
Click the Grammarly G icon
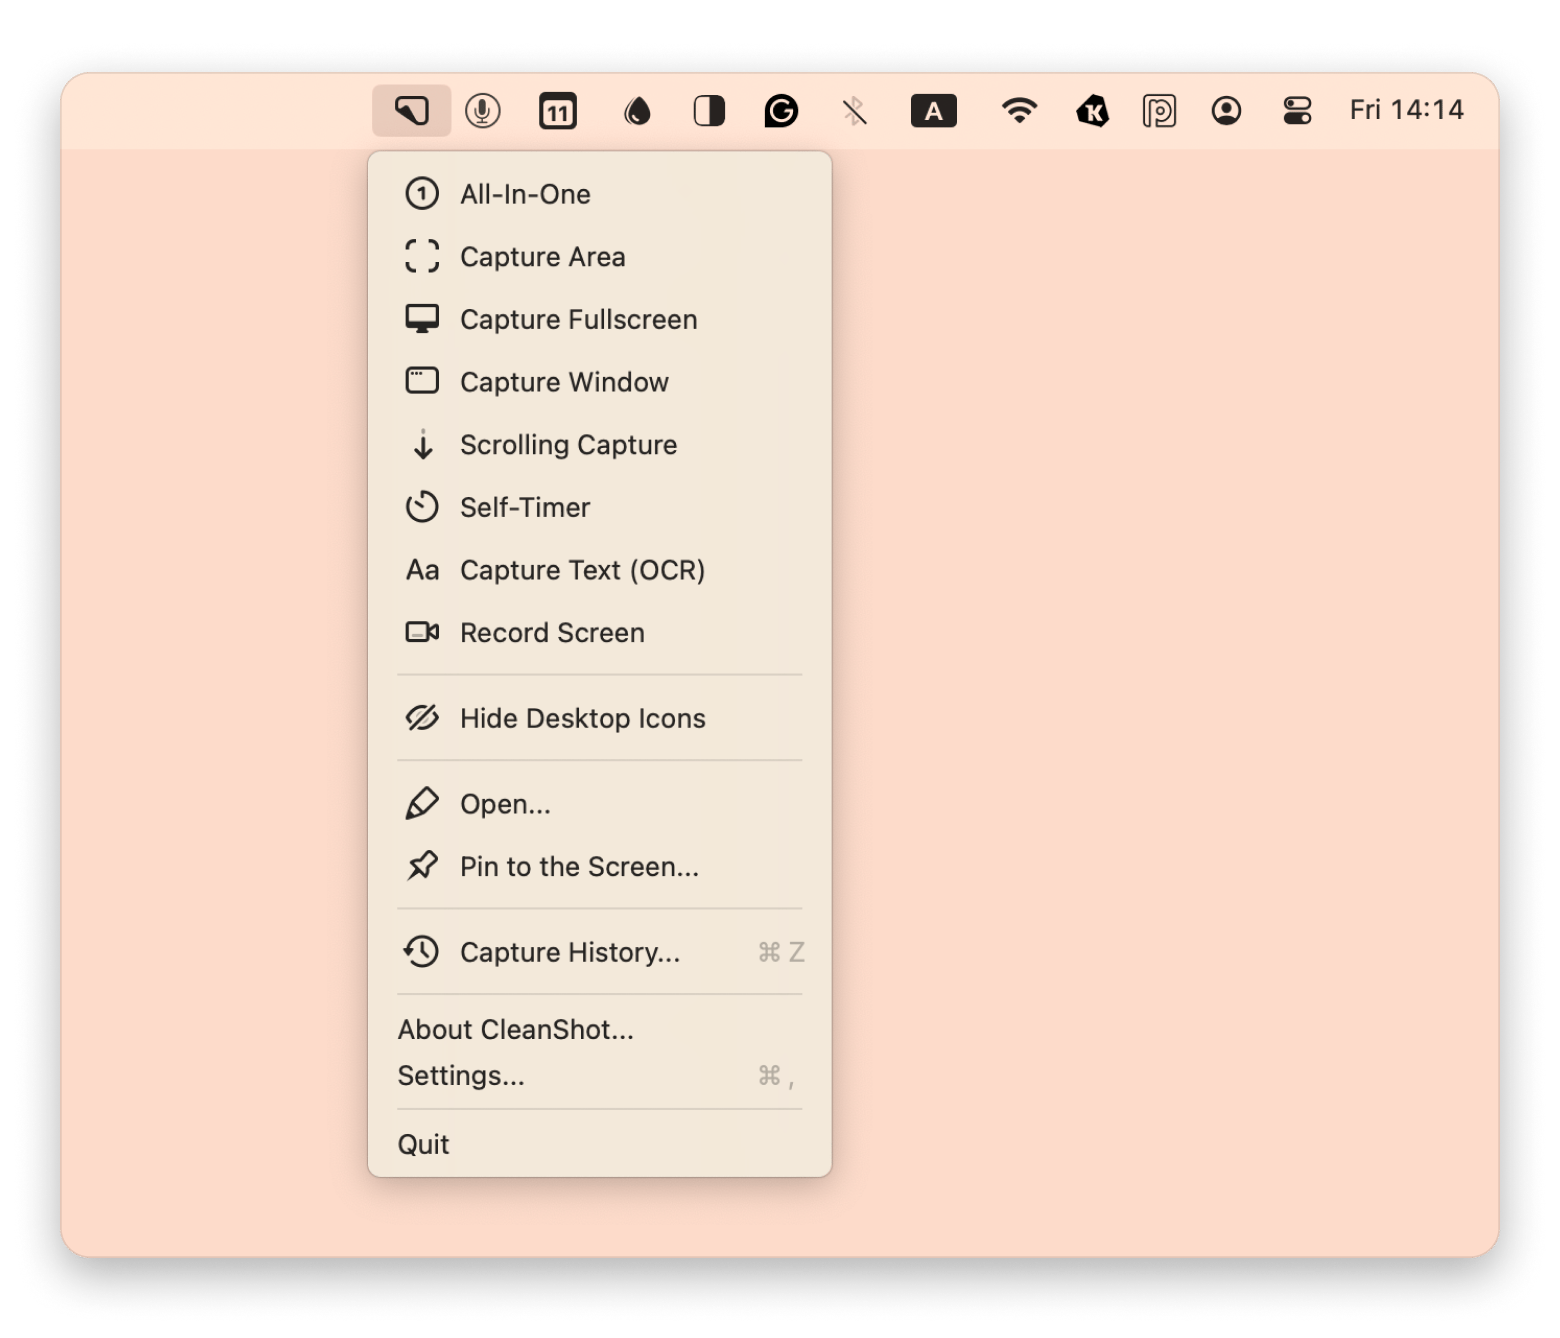click(781, 111)
